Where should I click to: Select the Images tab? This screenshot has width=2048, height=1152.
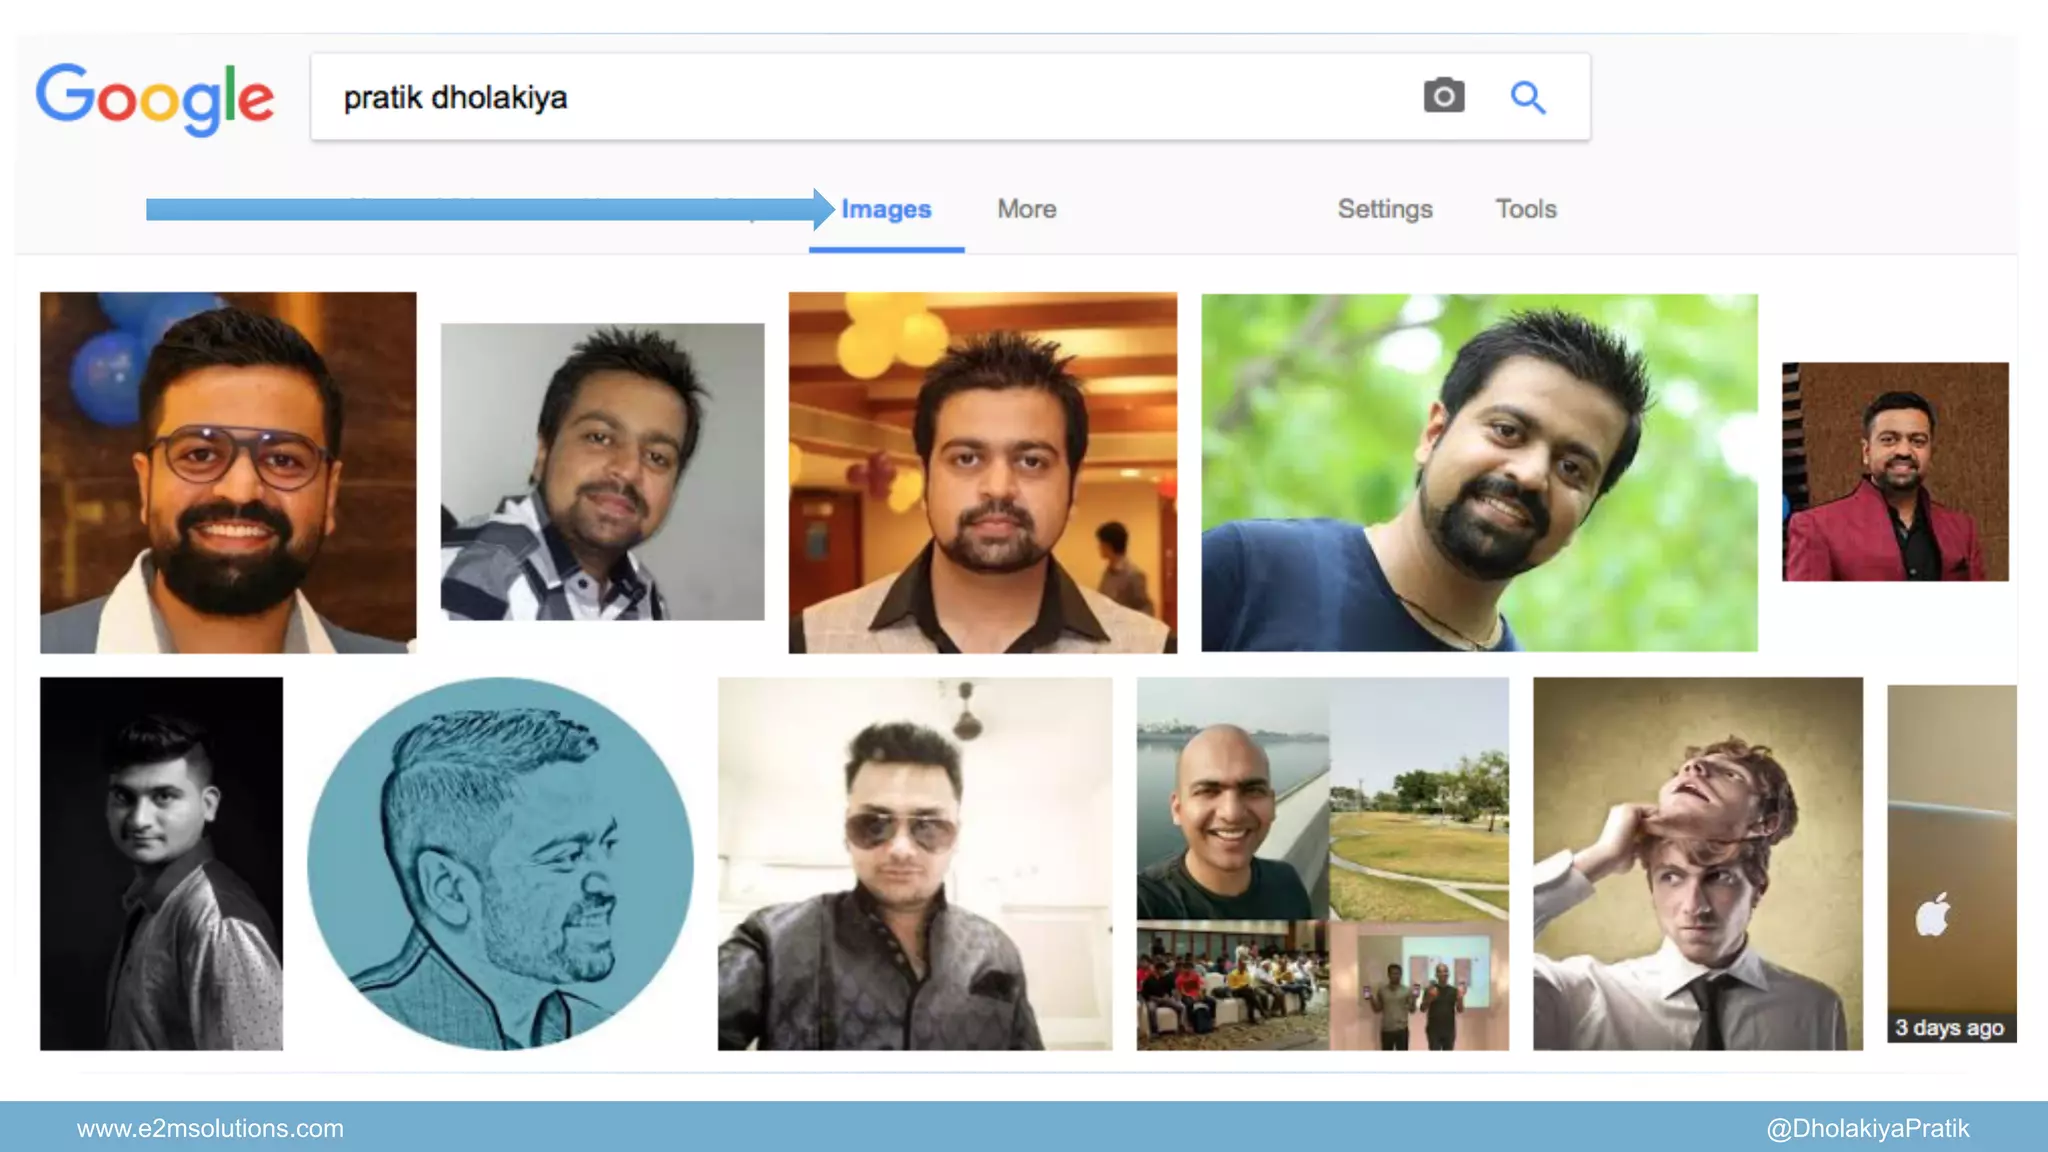coord(886,209)
